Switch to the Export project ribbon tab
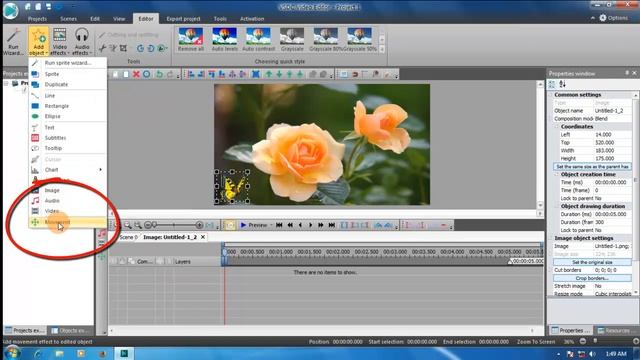Screen dimensions: 640x360 [183, 19]
